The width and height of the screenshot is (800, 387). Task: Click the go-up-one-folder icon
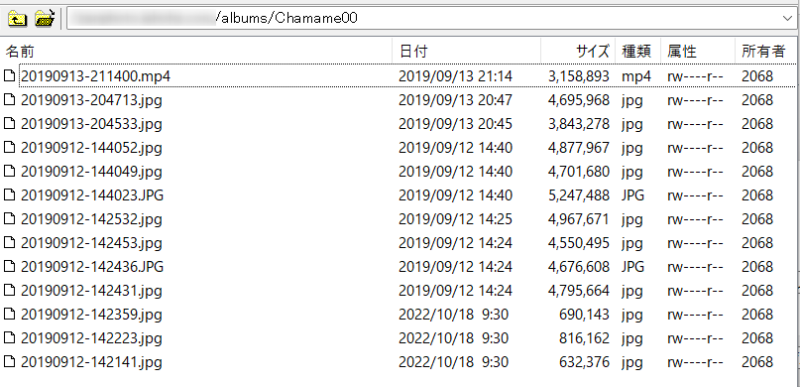pyautogui.click(x=17, y=18)
